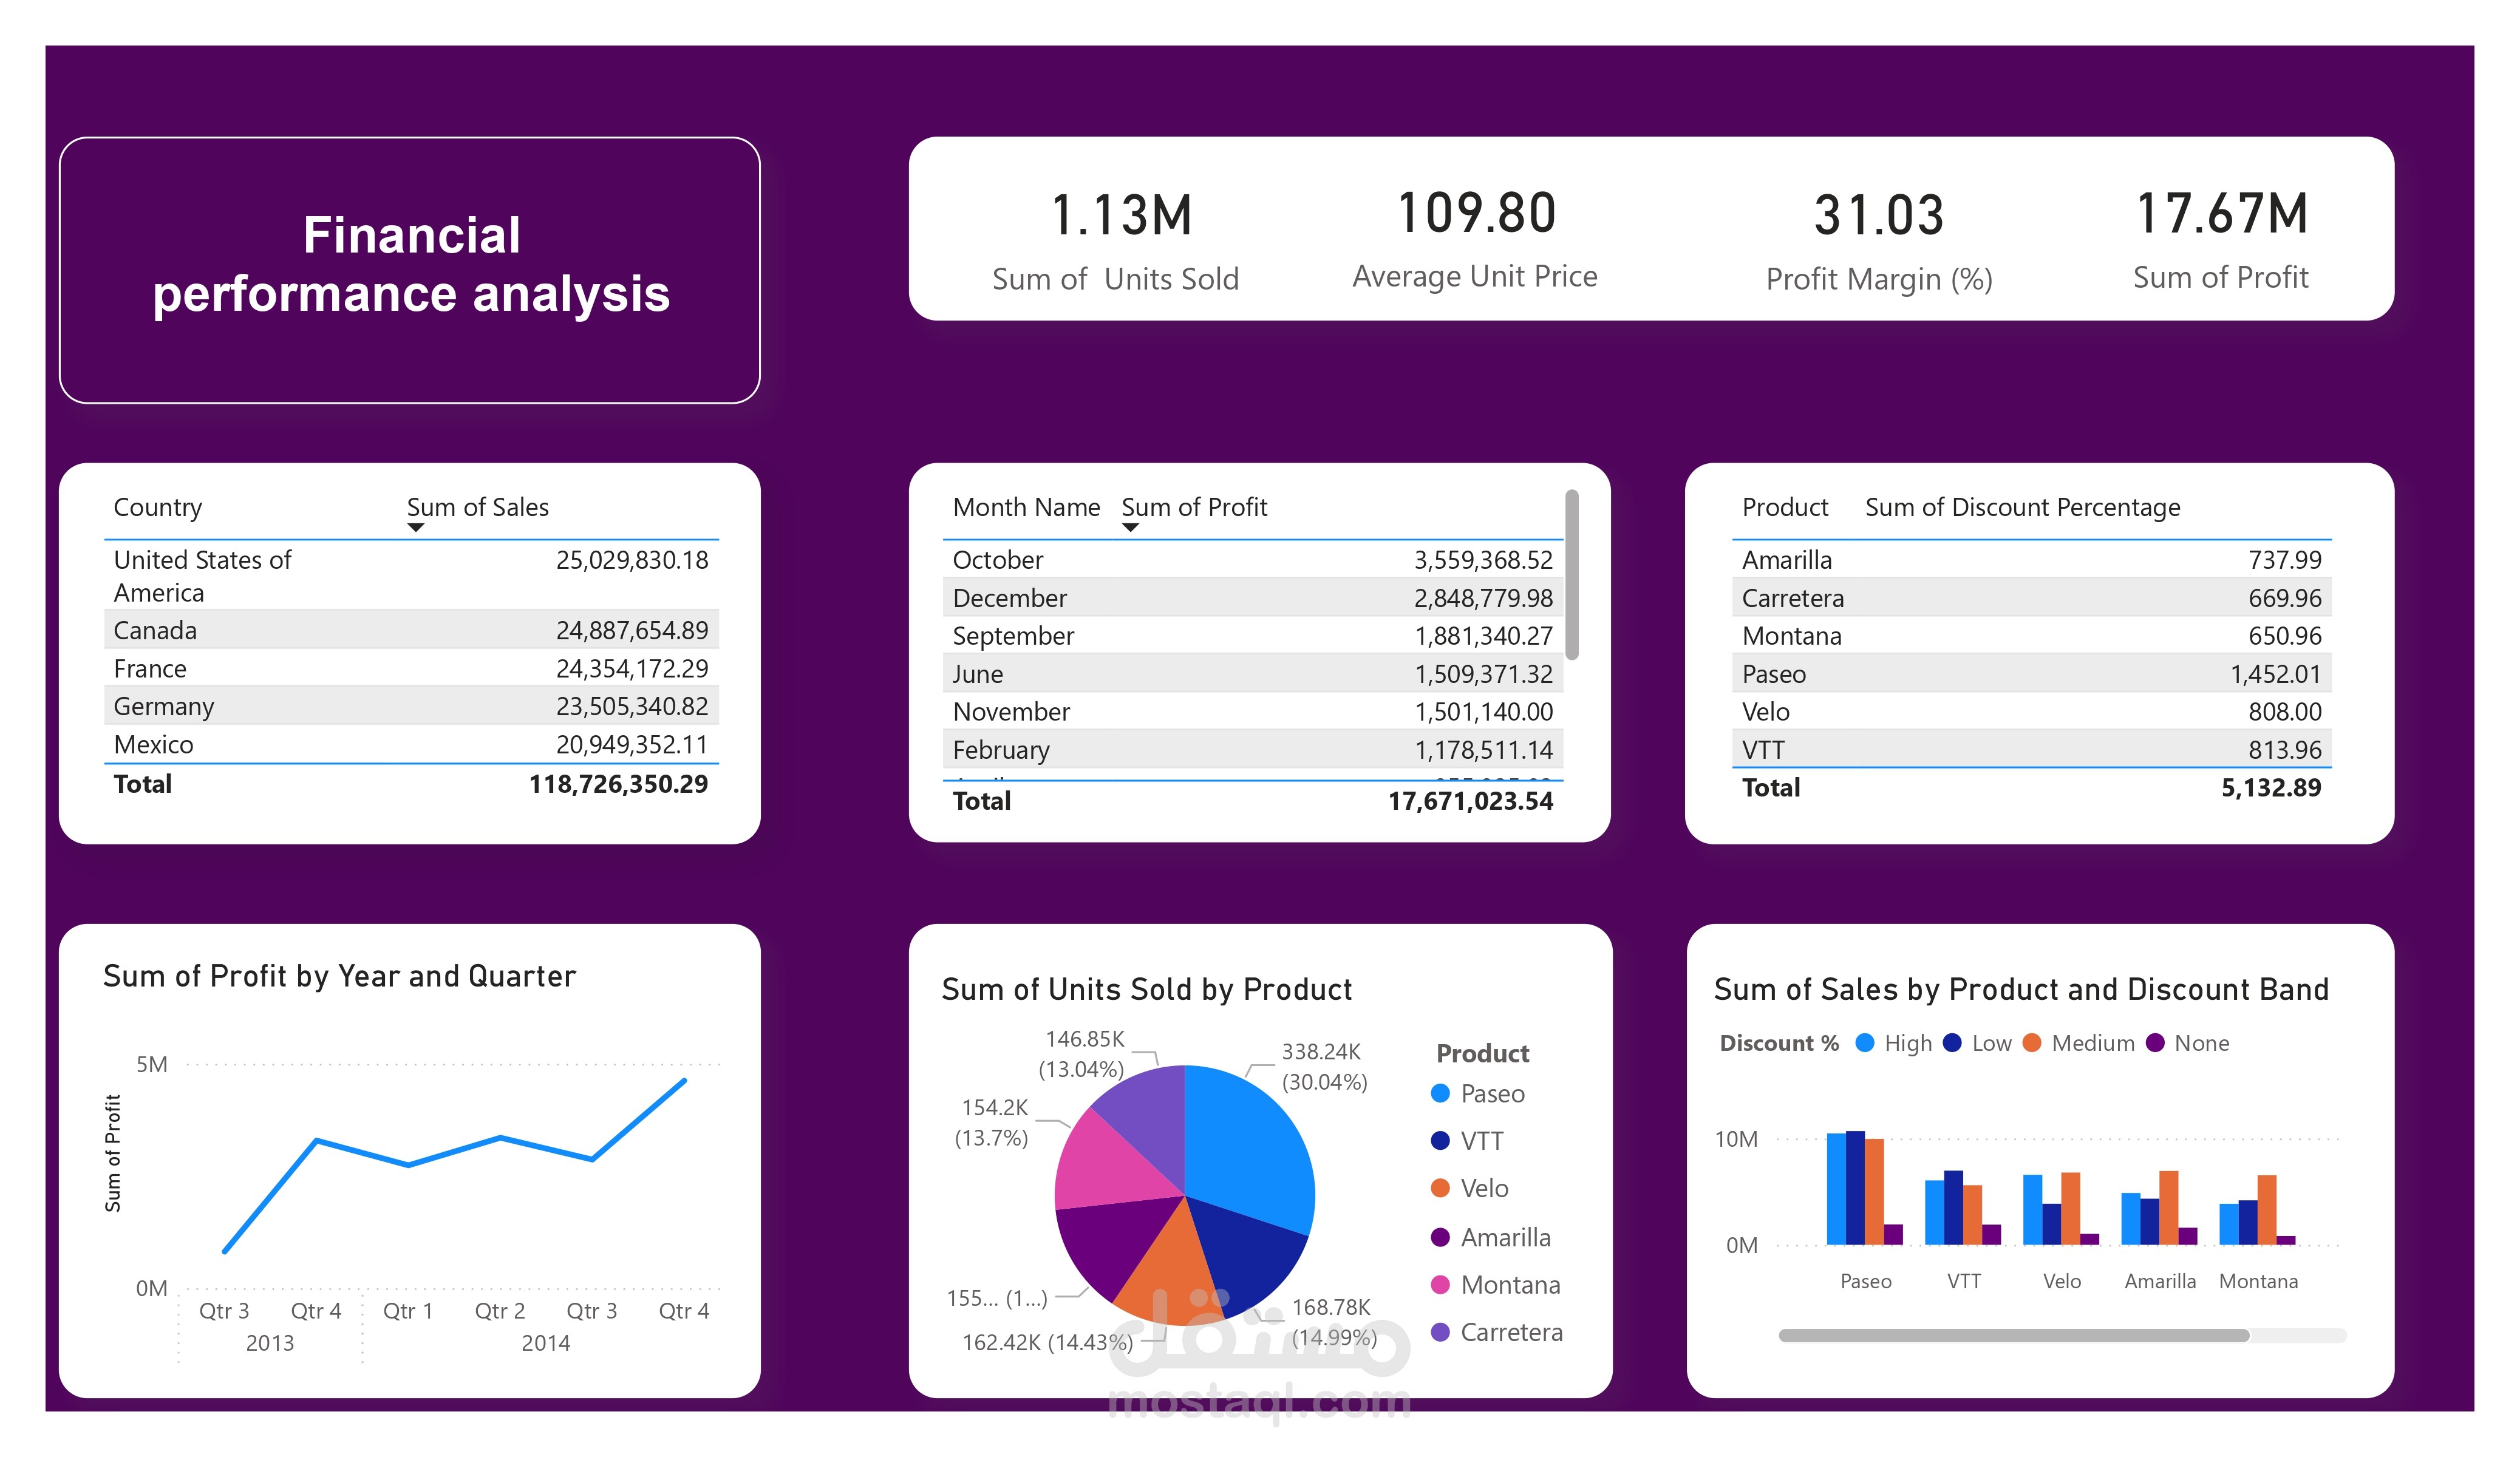Click the Financial performance analysis title
2520x1457 pixels.
click(x=411, y=264)
